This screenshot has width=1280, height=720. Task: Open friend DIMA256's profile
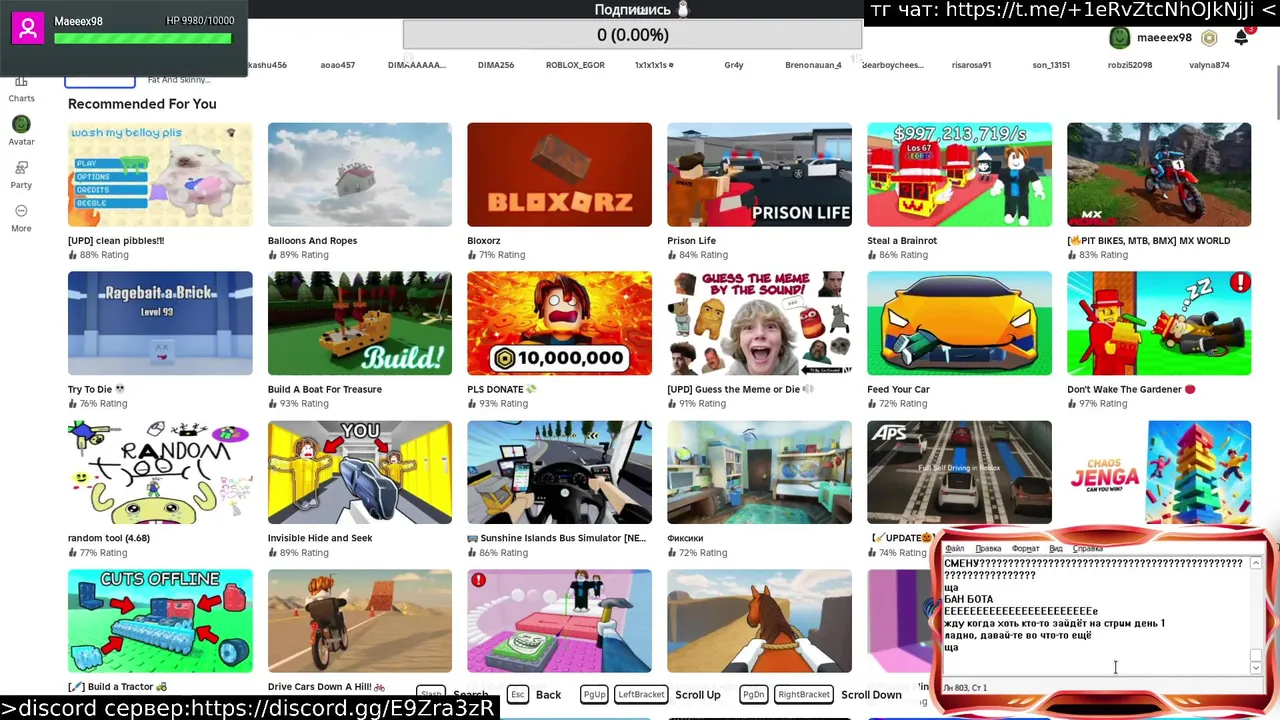pyautogui.click(x=496, y=65)
